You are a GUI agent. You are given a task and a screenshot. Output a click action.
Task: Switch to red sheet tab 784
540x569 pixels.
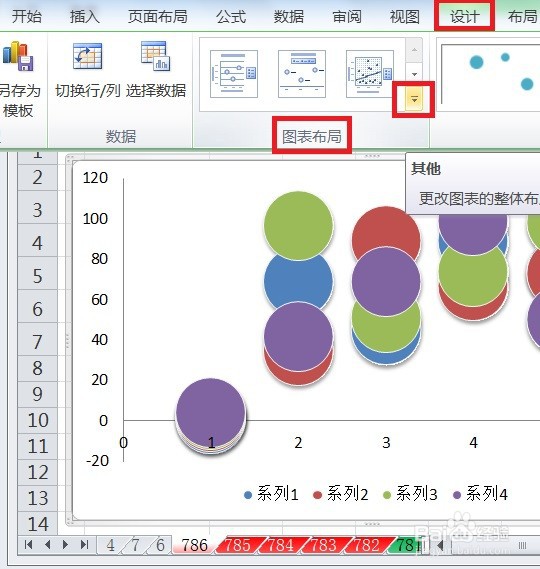281,545
